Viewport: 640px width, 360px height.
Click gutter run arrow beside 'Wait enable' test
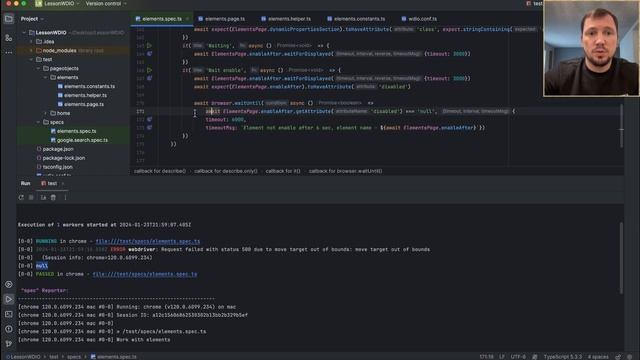tap(149, 70)
